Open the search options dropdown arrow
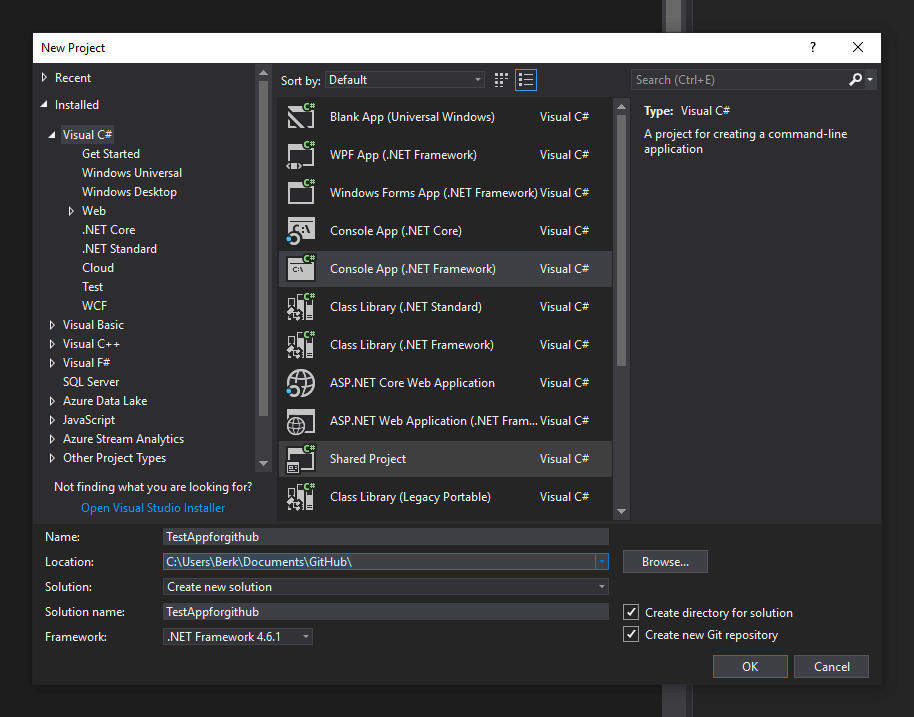Image resolution: width=914 pixels, height=717 pixels. coord(870,79)
